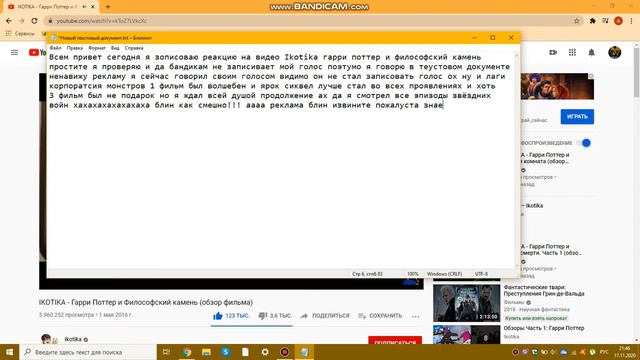Open Фантастические твари video thumbnail
Viewport: 640px width, 360px height.
point(466,303)
